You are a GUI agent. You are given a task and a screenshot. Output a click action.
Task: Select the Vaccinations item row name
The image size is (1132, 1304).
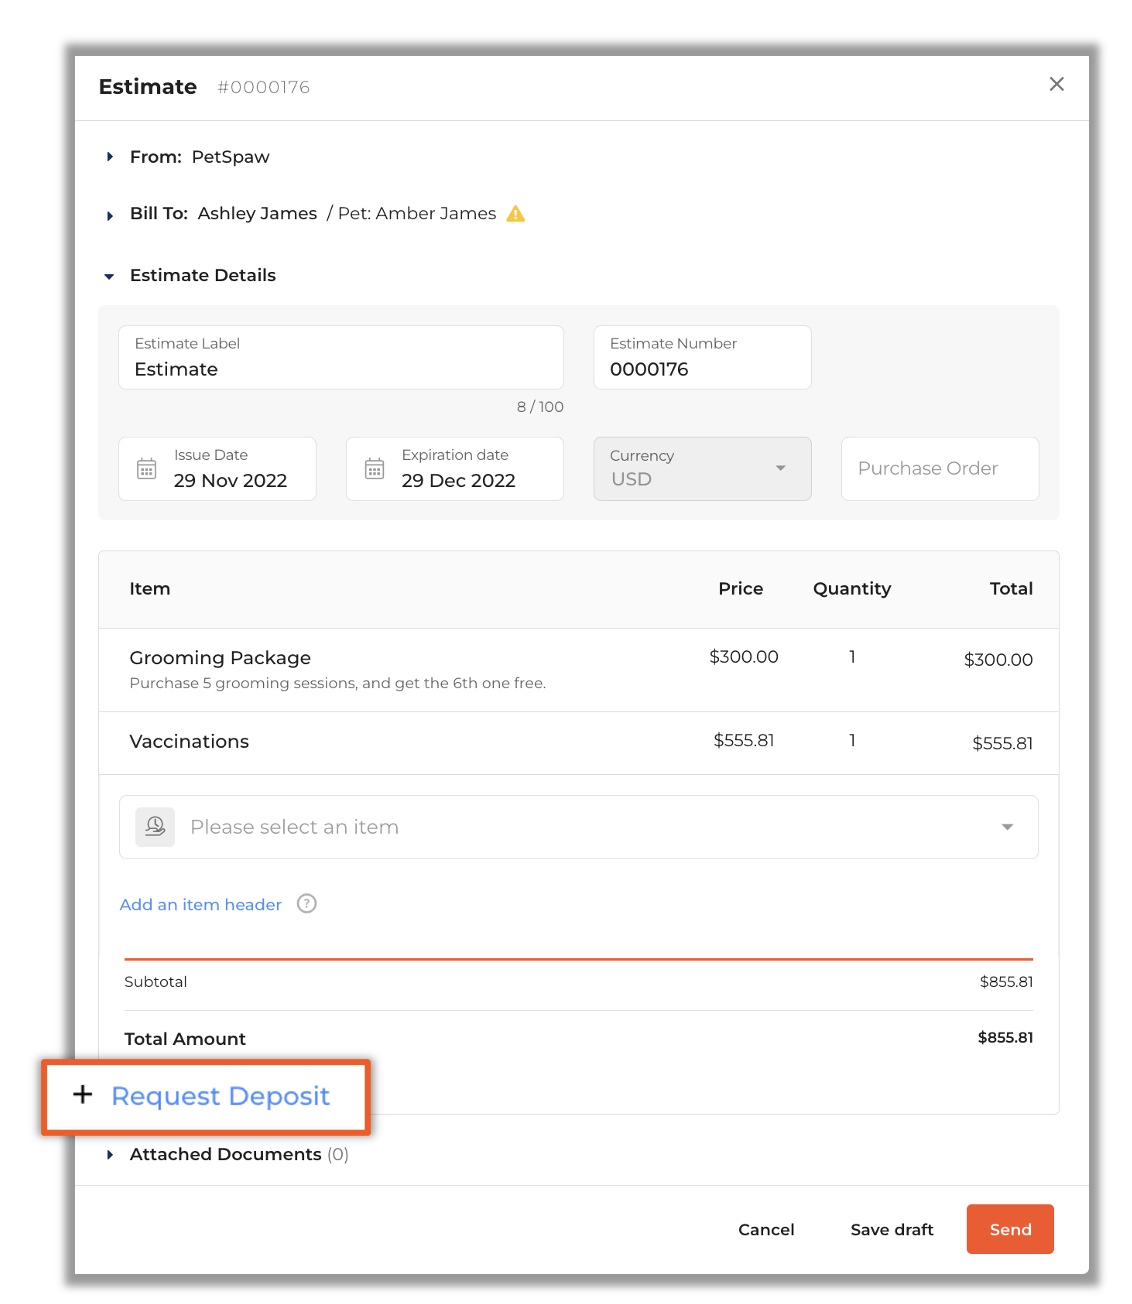click(189, 741)
